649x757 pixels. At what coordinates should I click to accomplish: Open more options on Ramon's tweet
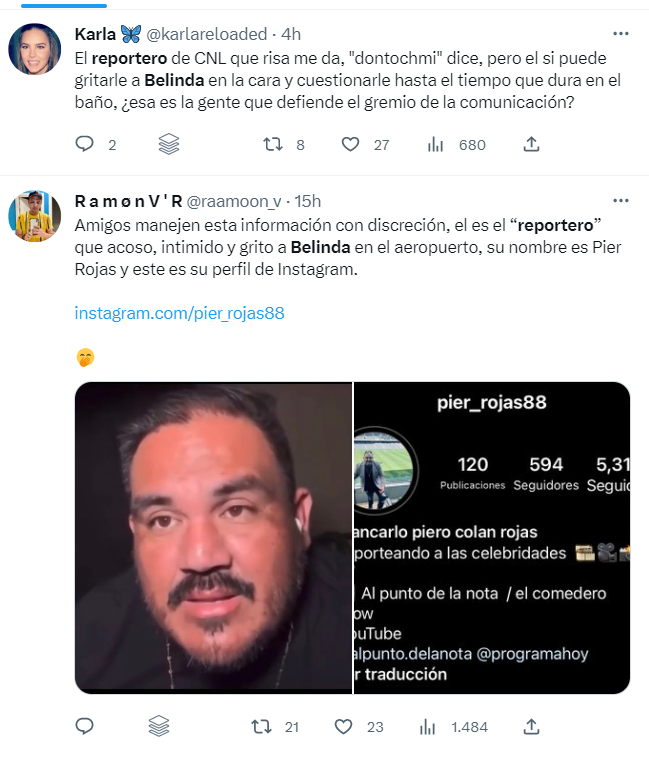click(x=621, y=200)
